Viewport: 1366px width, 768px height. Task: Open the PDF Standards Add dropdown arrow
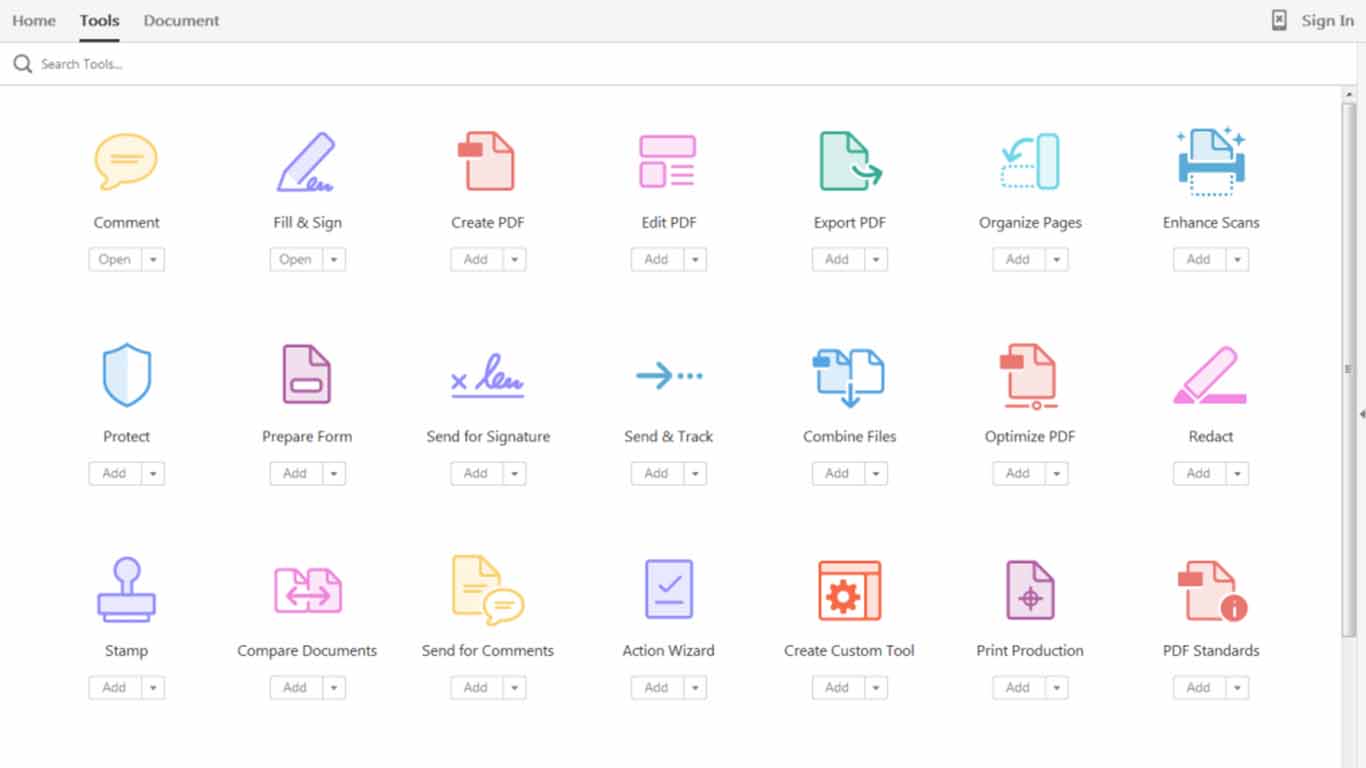(x=1238, y=688)
